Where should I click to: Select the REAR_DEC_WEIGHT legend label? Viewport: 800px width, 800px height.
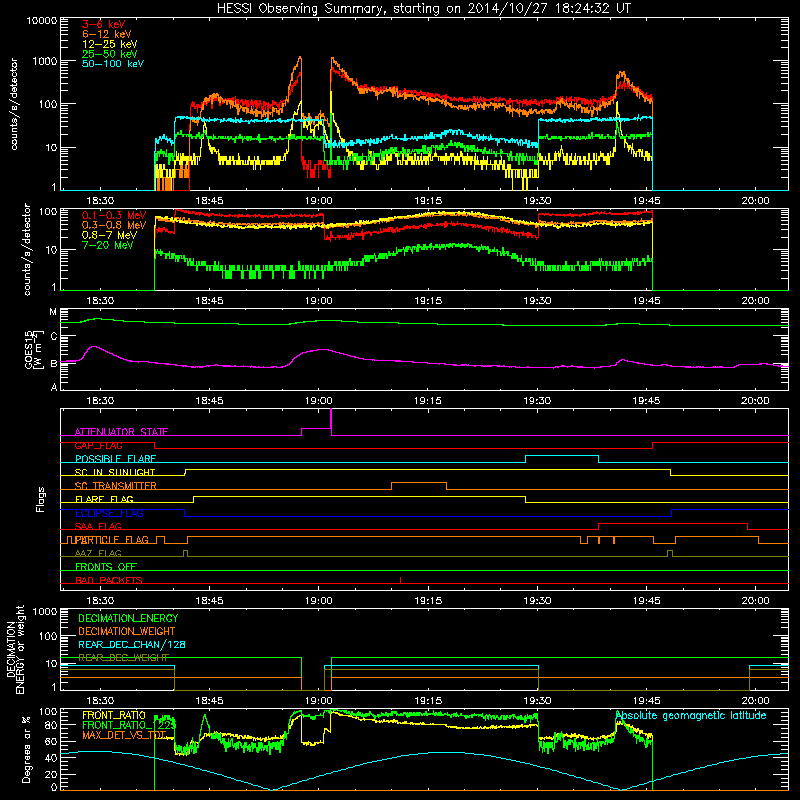pyautogui.click(x=123, y=658)
